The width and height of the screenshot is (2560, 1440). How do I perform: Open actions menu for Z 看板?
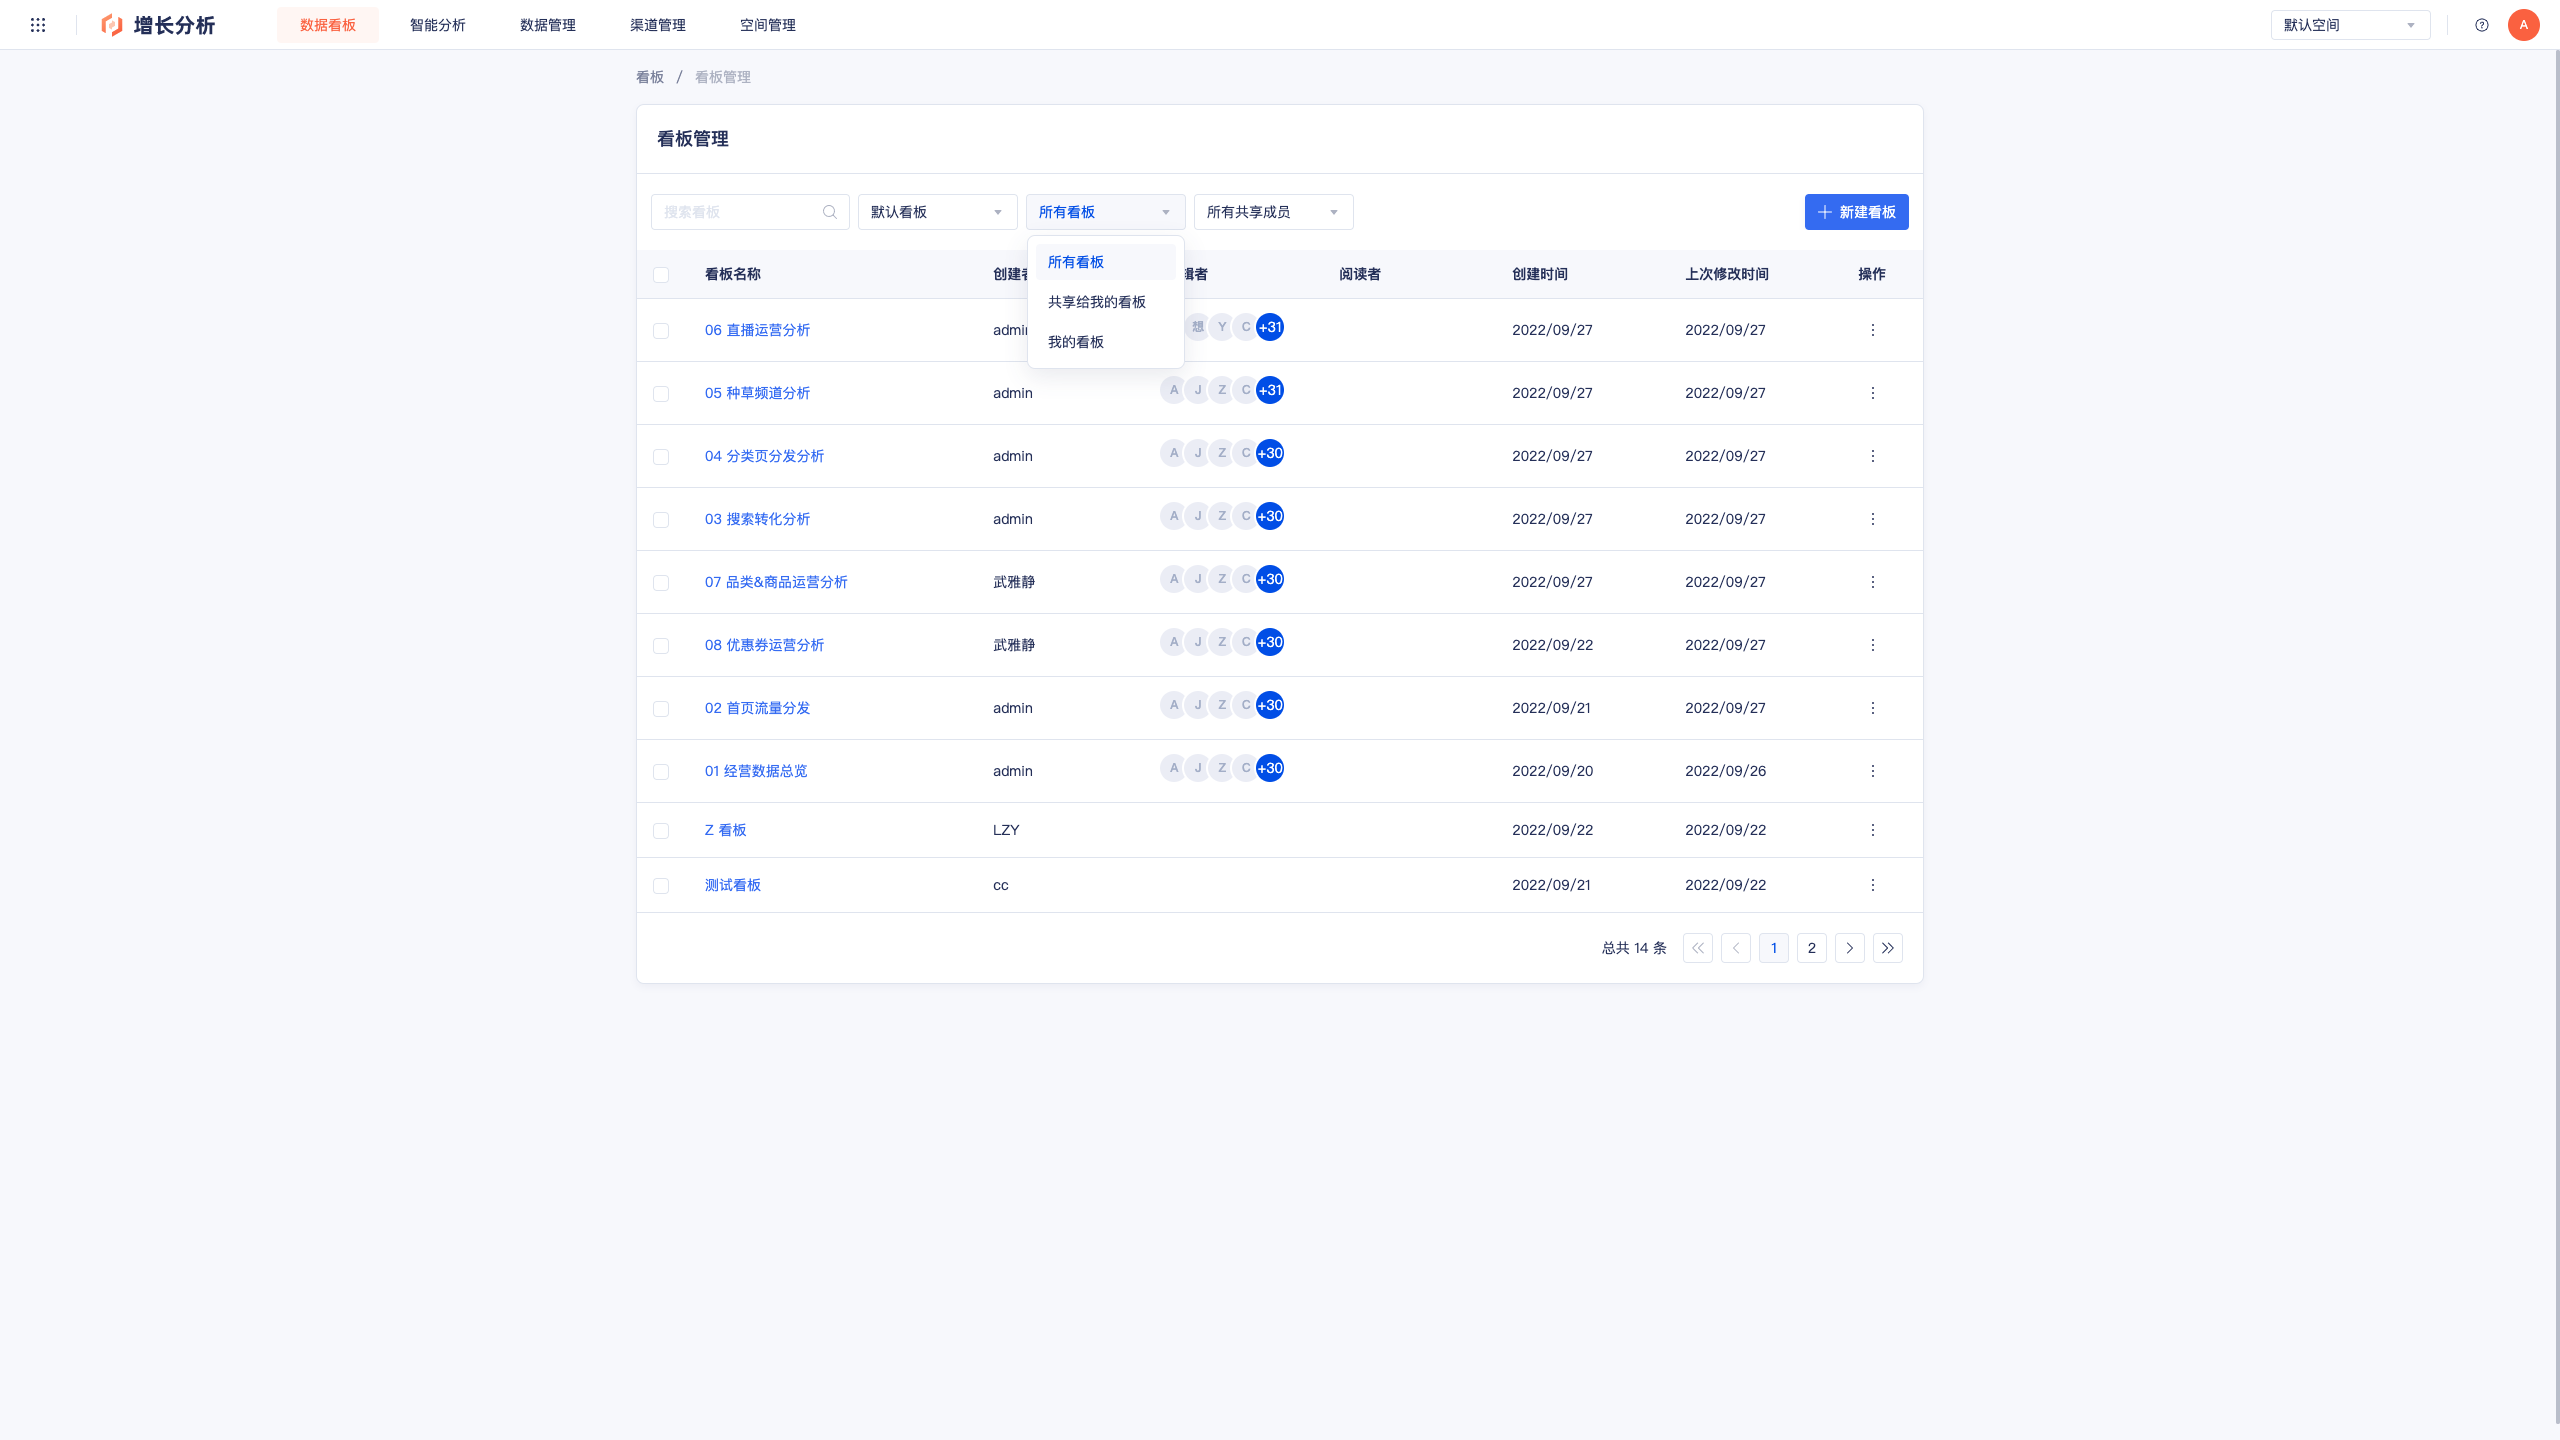click(x=1873, y=830)
